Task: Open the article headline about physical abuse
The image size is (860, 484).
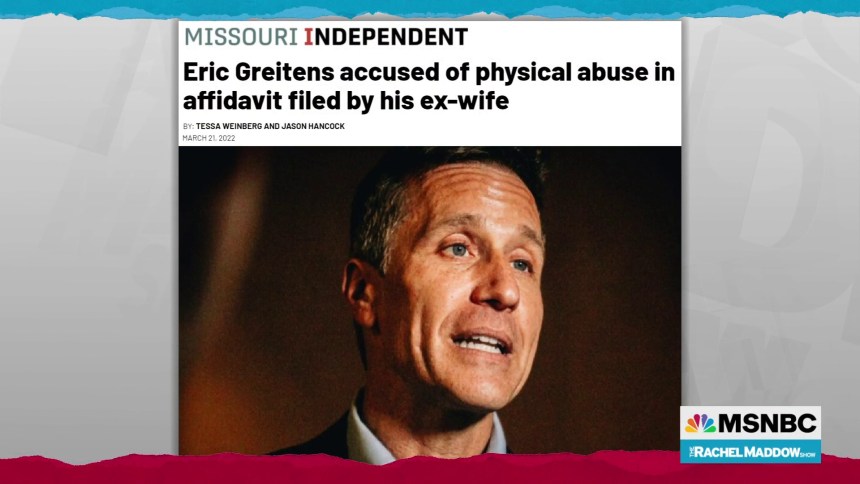Action: [x=428, y=86]
